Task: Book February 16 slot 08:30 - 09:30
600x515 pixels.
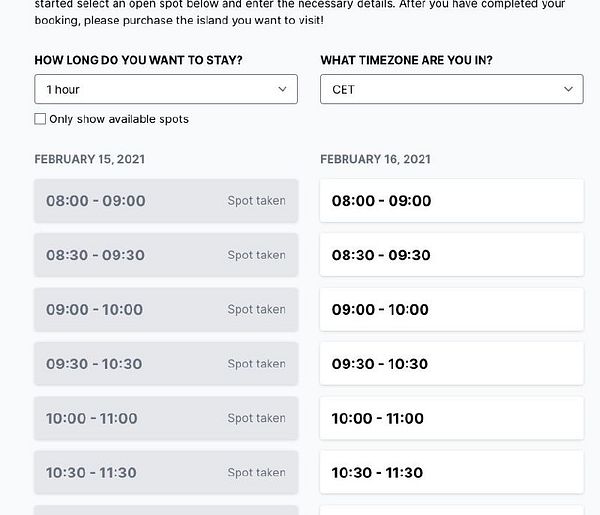Action: (451, 255)
